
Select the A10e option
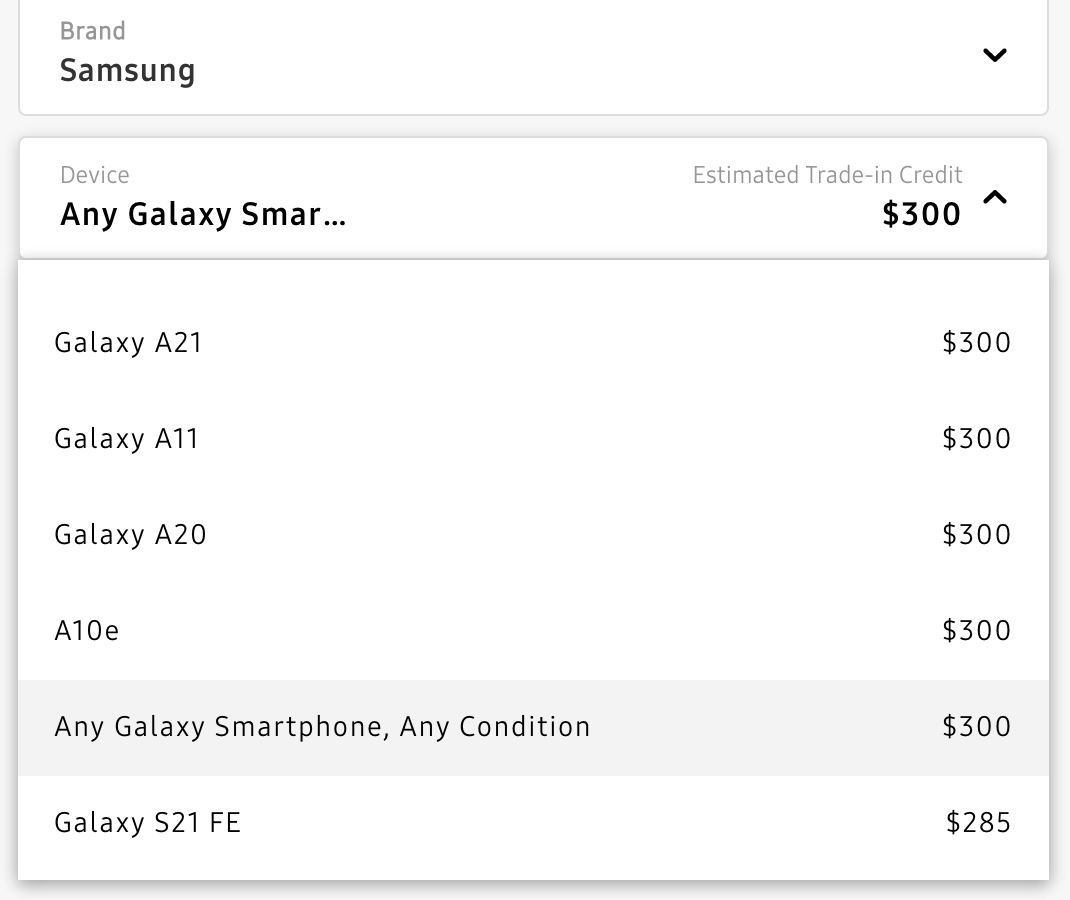pyautogui.click(x=87, y=631)
